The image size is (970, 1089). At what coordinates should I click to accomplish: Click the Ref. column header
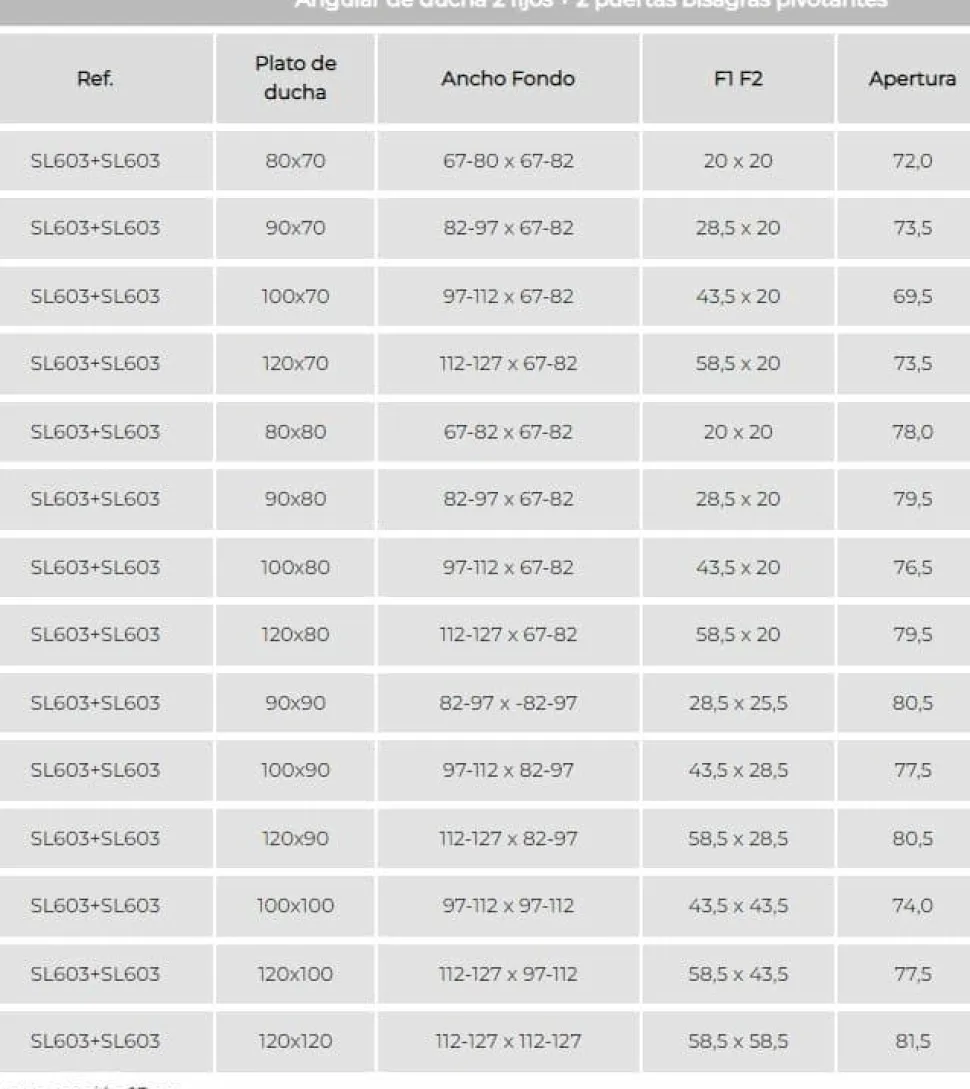pyautogui.click(x=95, y=78)
